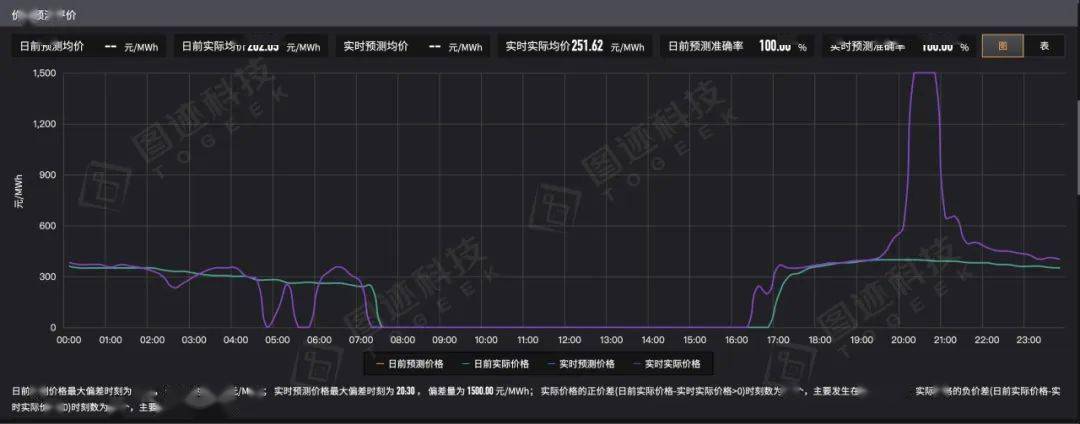Click the 实时实际均价 251.62 stat card
Viewport: 1080px width, 424px height.
coord(575,47)
